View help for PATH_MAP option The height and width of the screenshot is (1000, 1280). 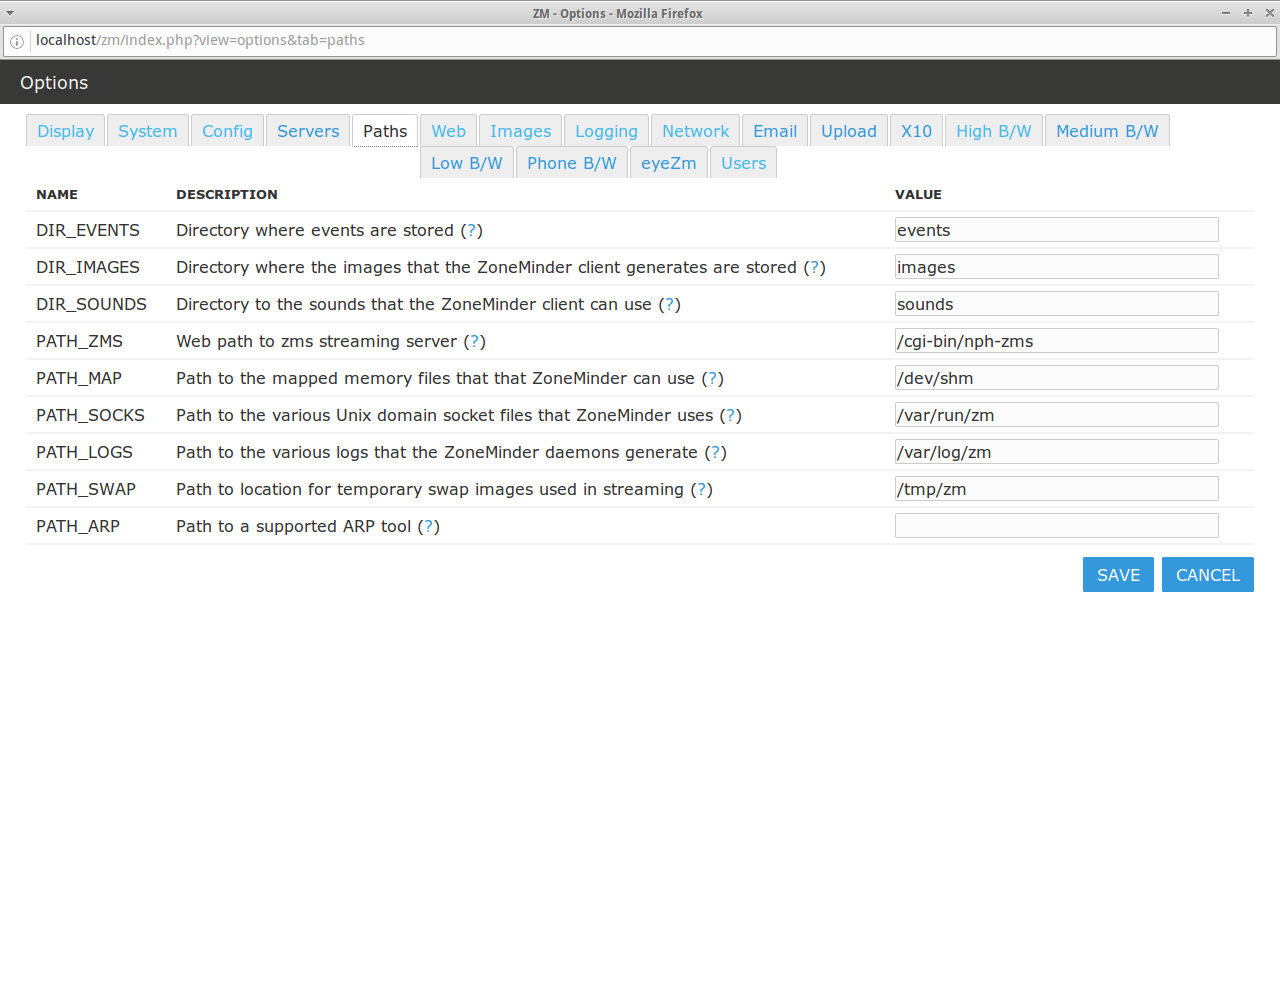click(x=713, y=378)
